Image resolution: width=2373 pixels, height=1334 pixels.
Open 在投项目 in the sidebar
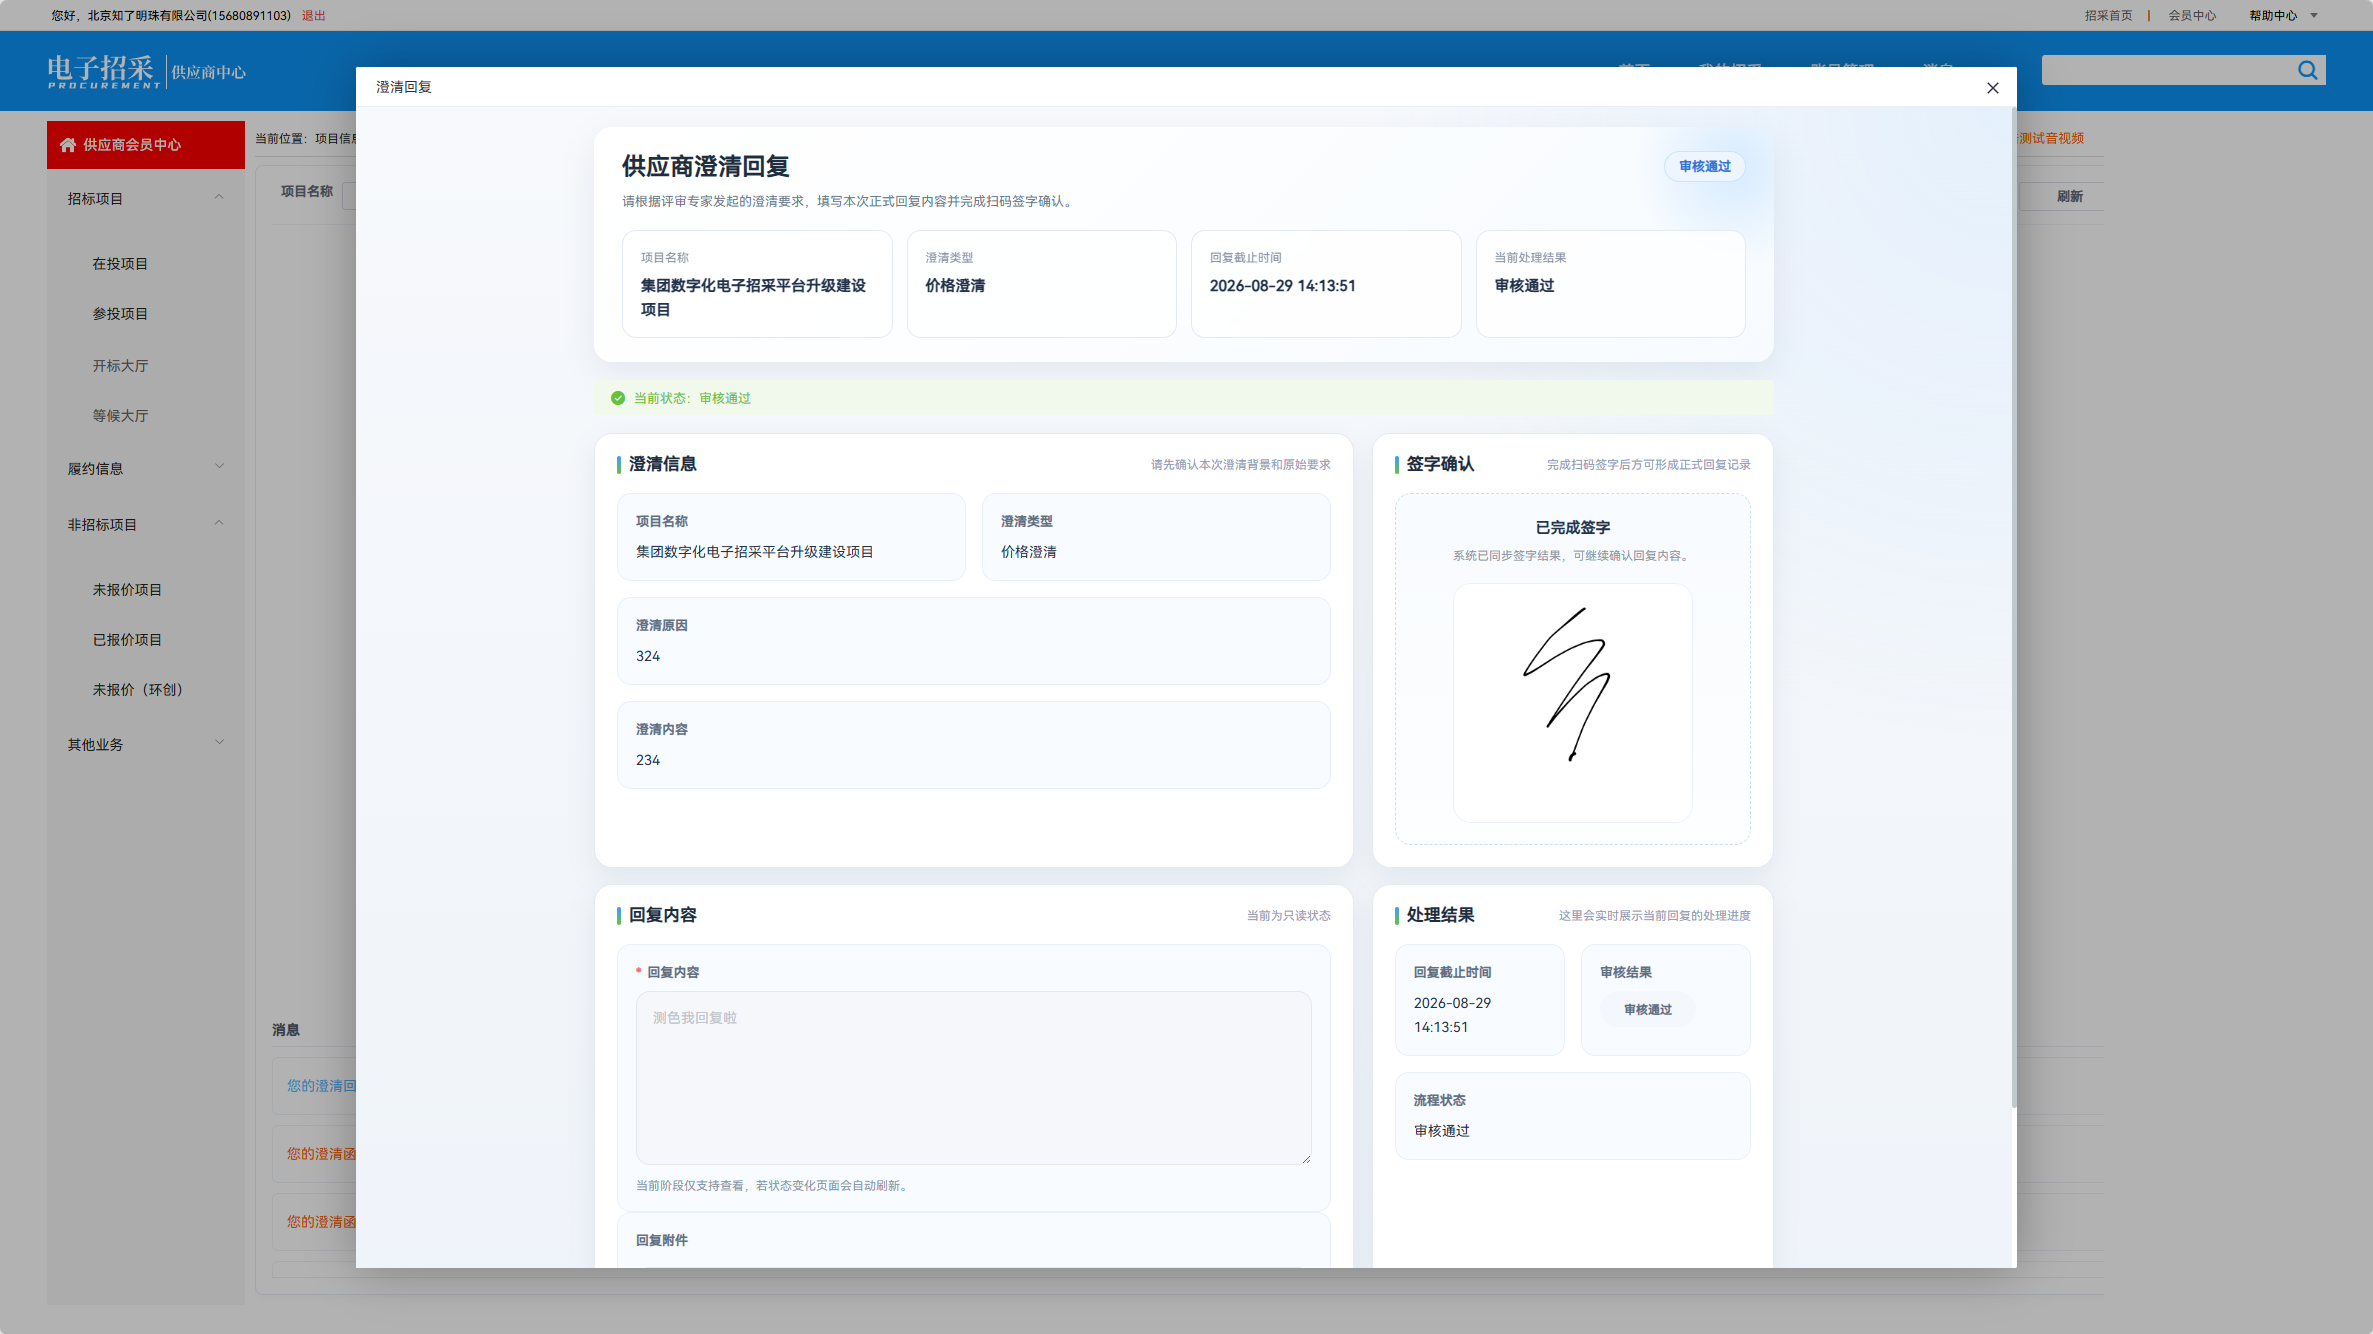pyautogui.click(x=120, y=264)
